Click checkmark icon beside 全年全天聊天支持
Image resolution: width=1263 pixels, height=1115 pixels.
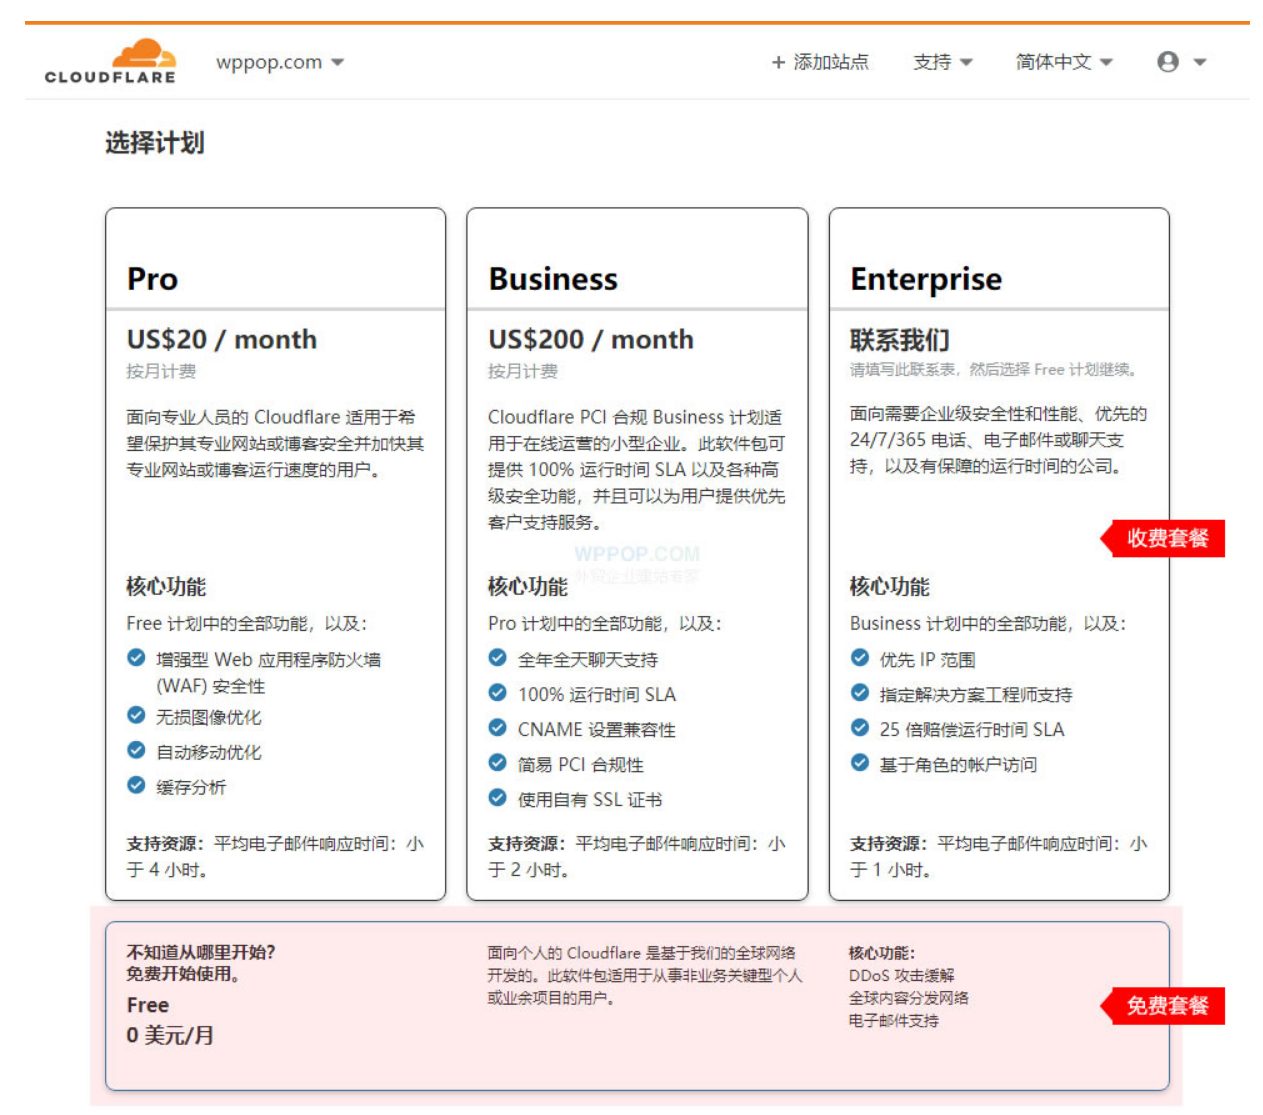coord(497,658)
